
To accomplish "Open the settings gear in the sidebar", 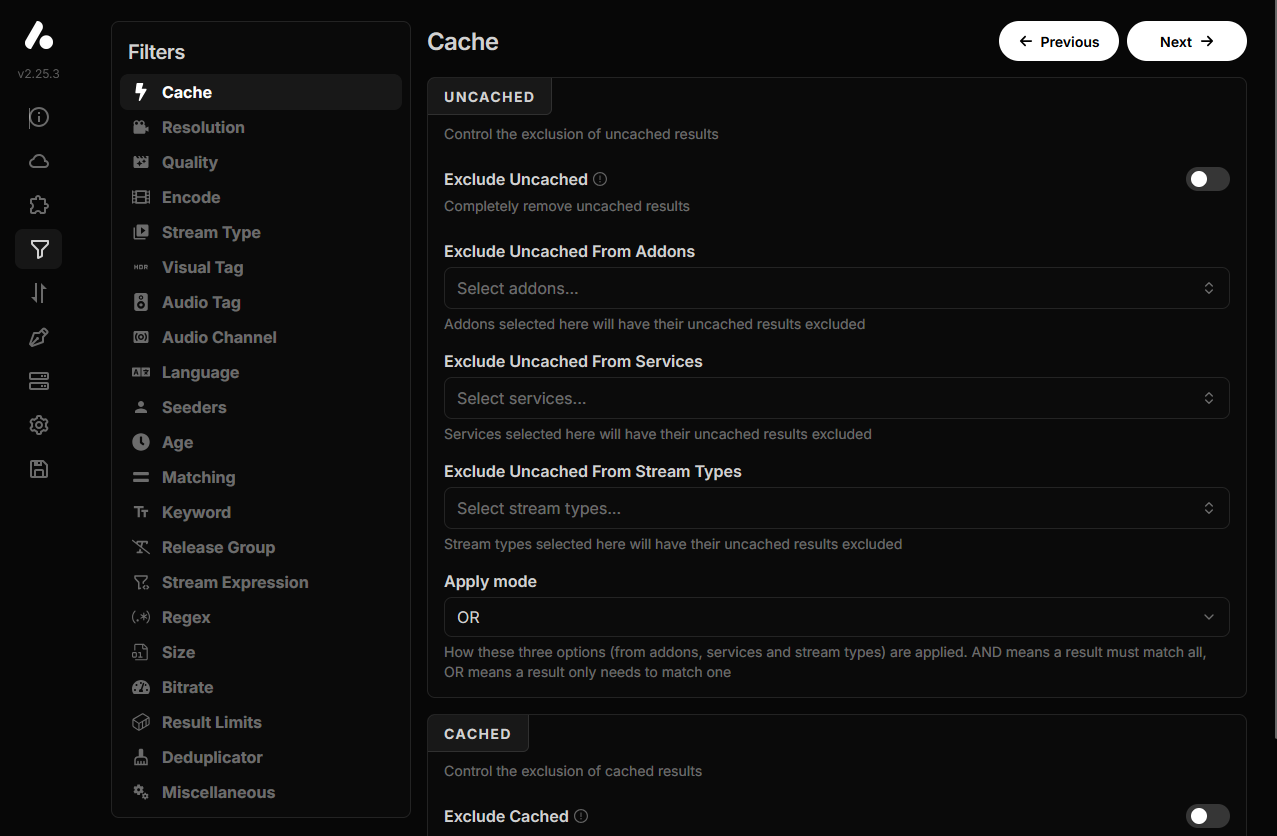I will point(38,425).
